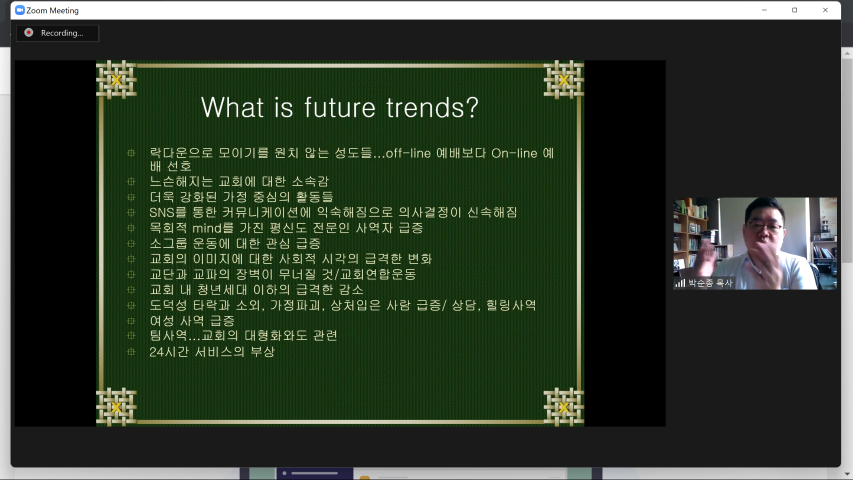Click the slide title 'What is future trends?'
The image size is (853, 480).
click(340, 107)
